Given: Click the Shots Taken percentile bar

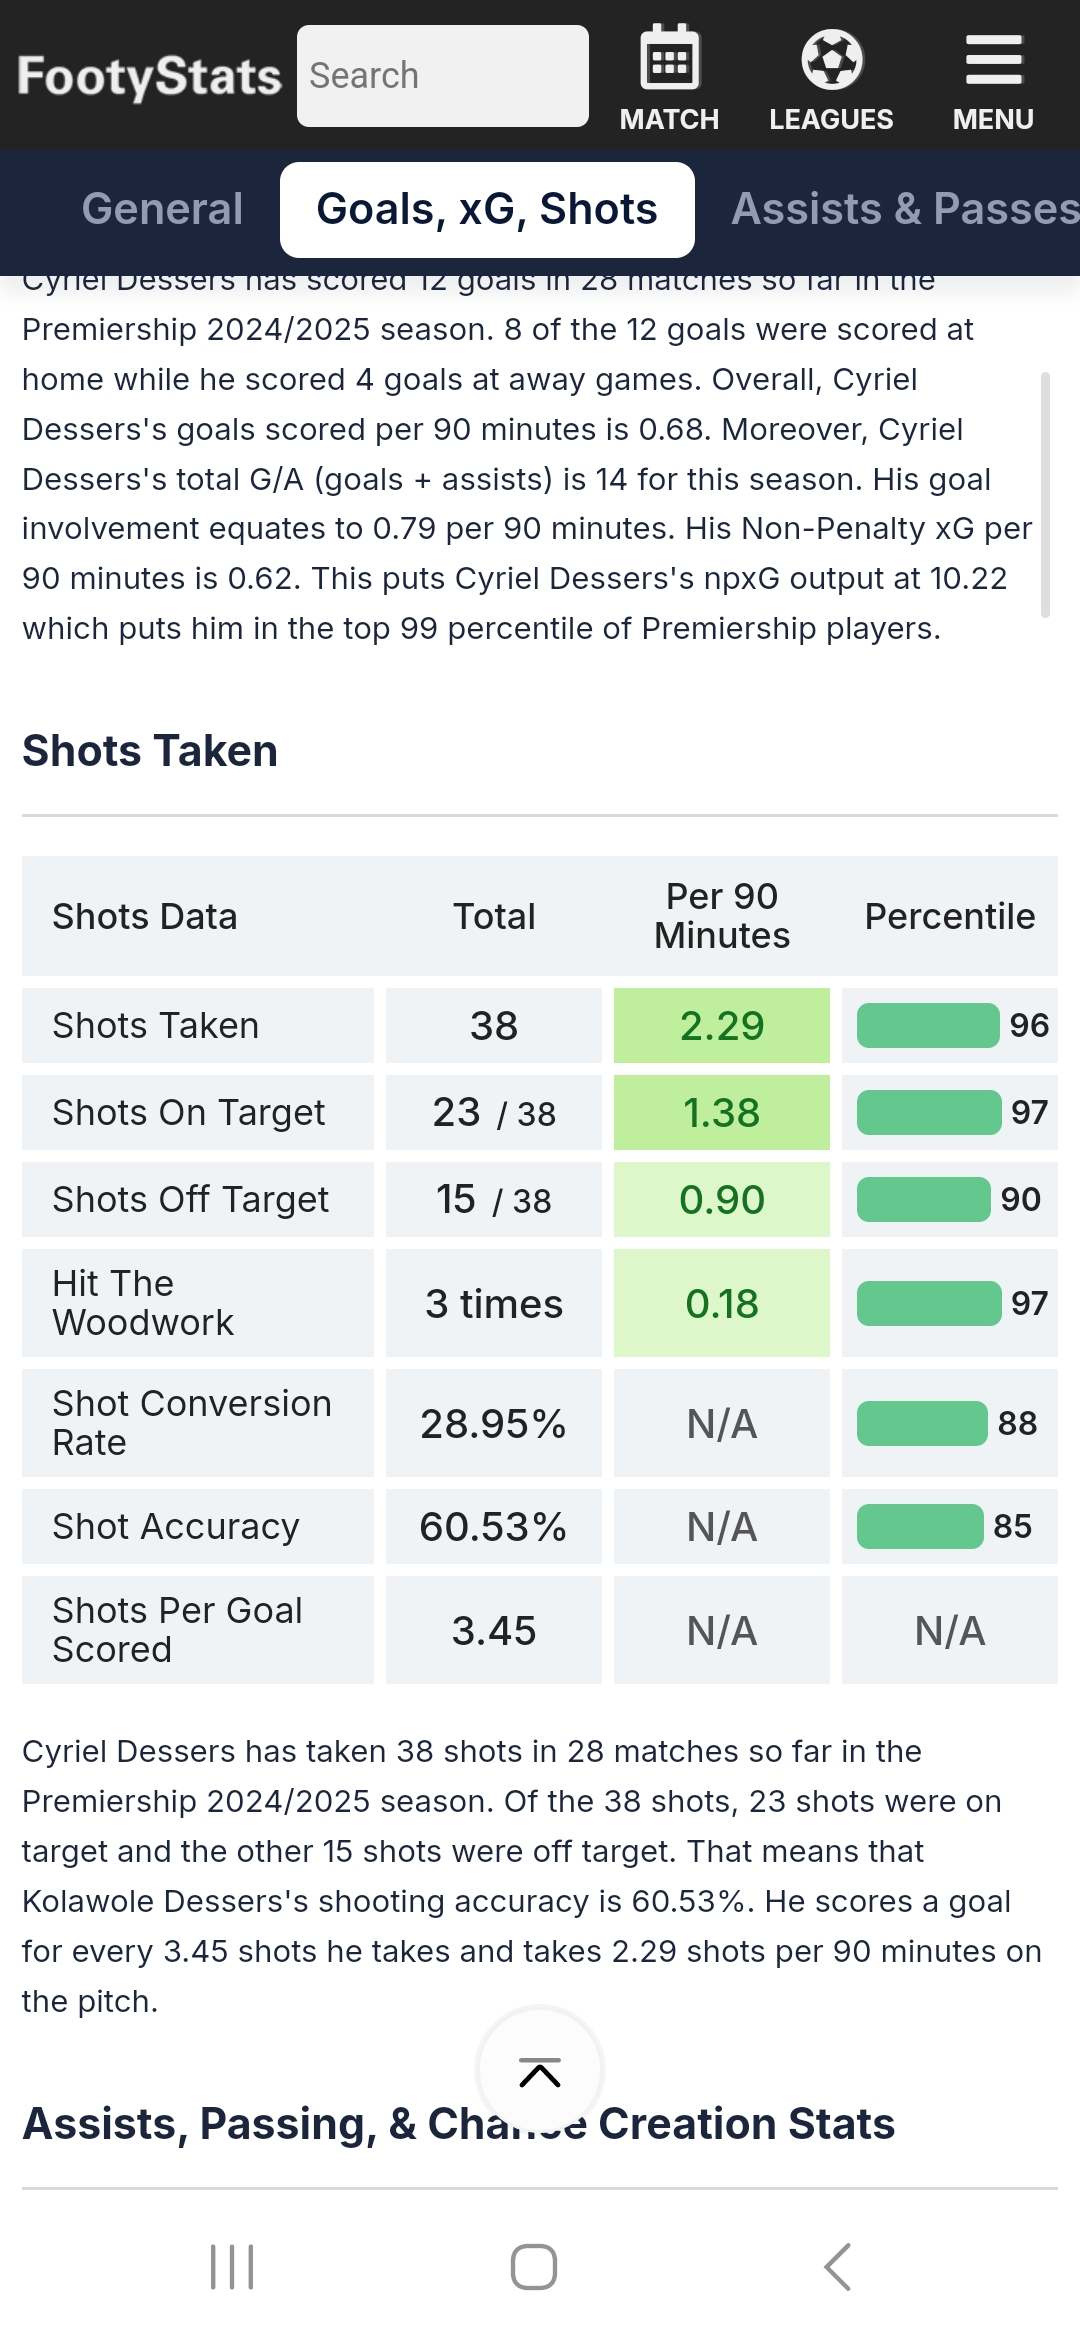Looking at the screenshot, I should (x=928, y=1025).
